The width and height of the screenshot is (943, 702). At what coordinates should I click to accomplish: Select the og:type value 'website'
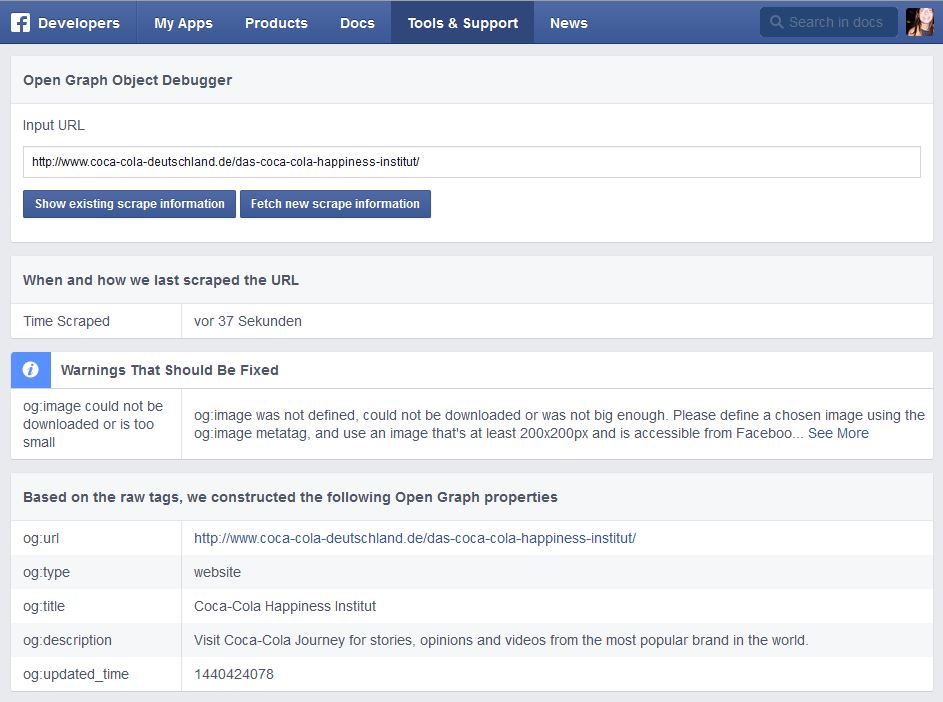point(217,572)
